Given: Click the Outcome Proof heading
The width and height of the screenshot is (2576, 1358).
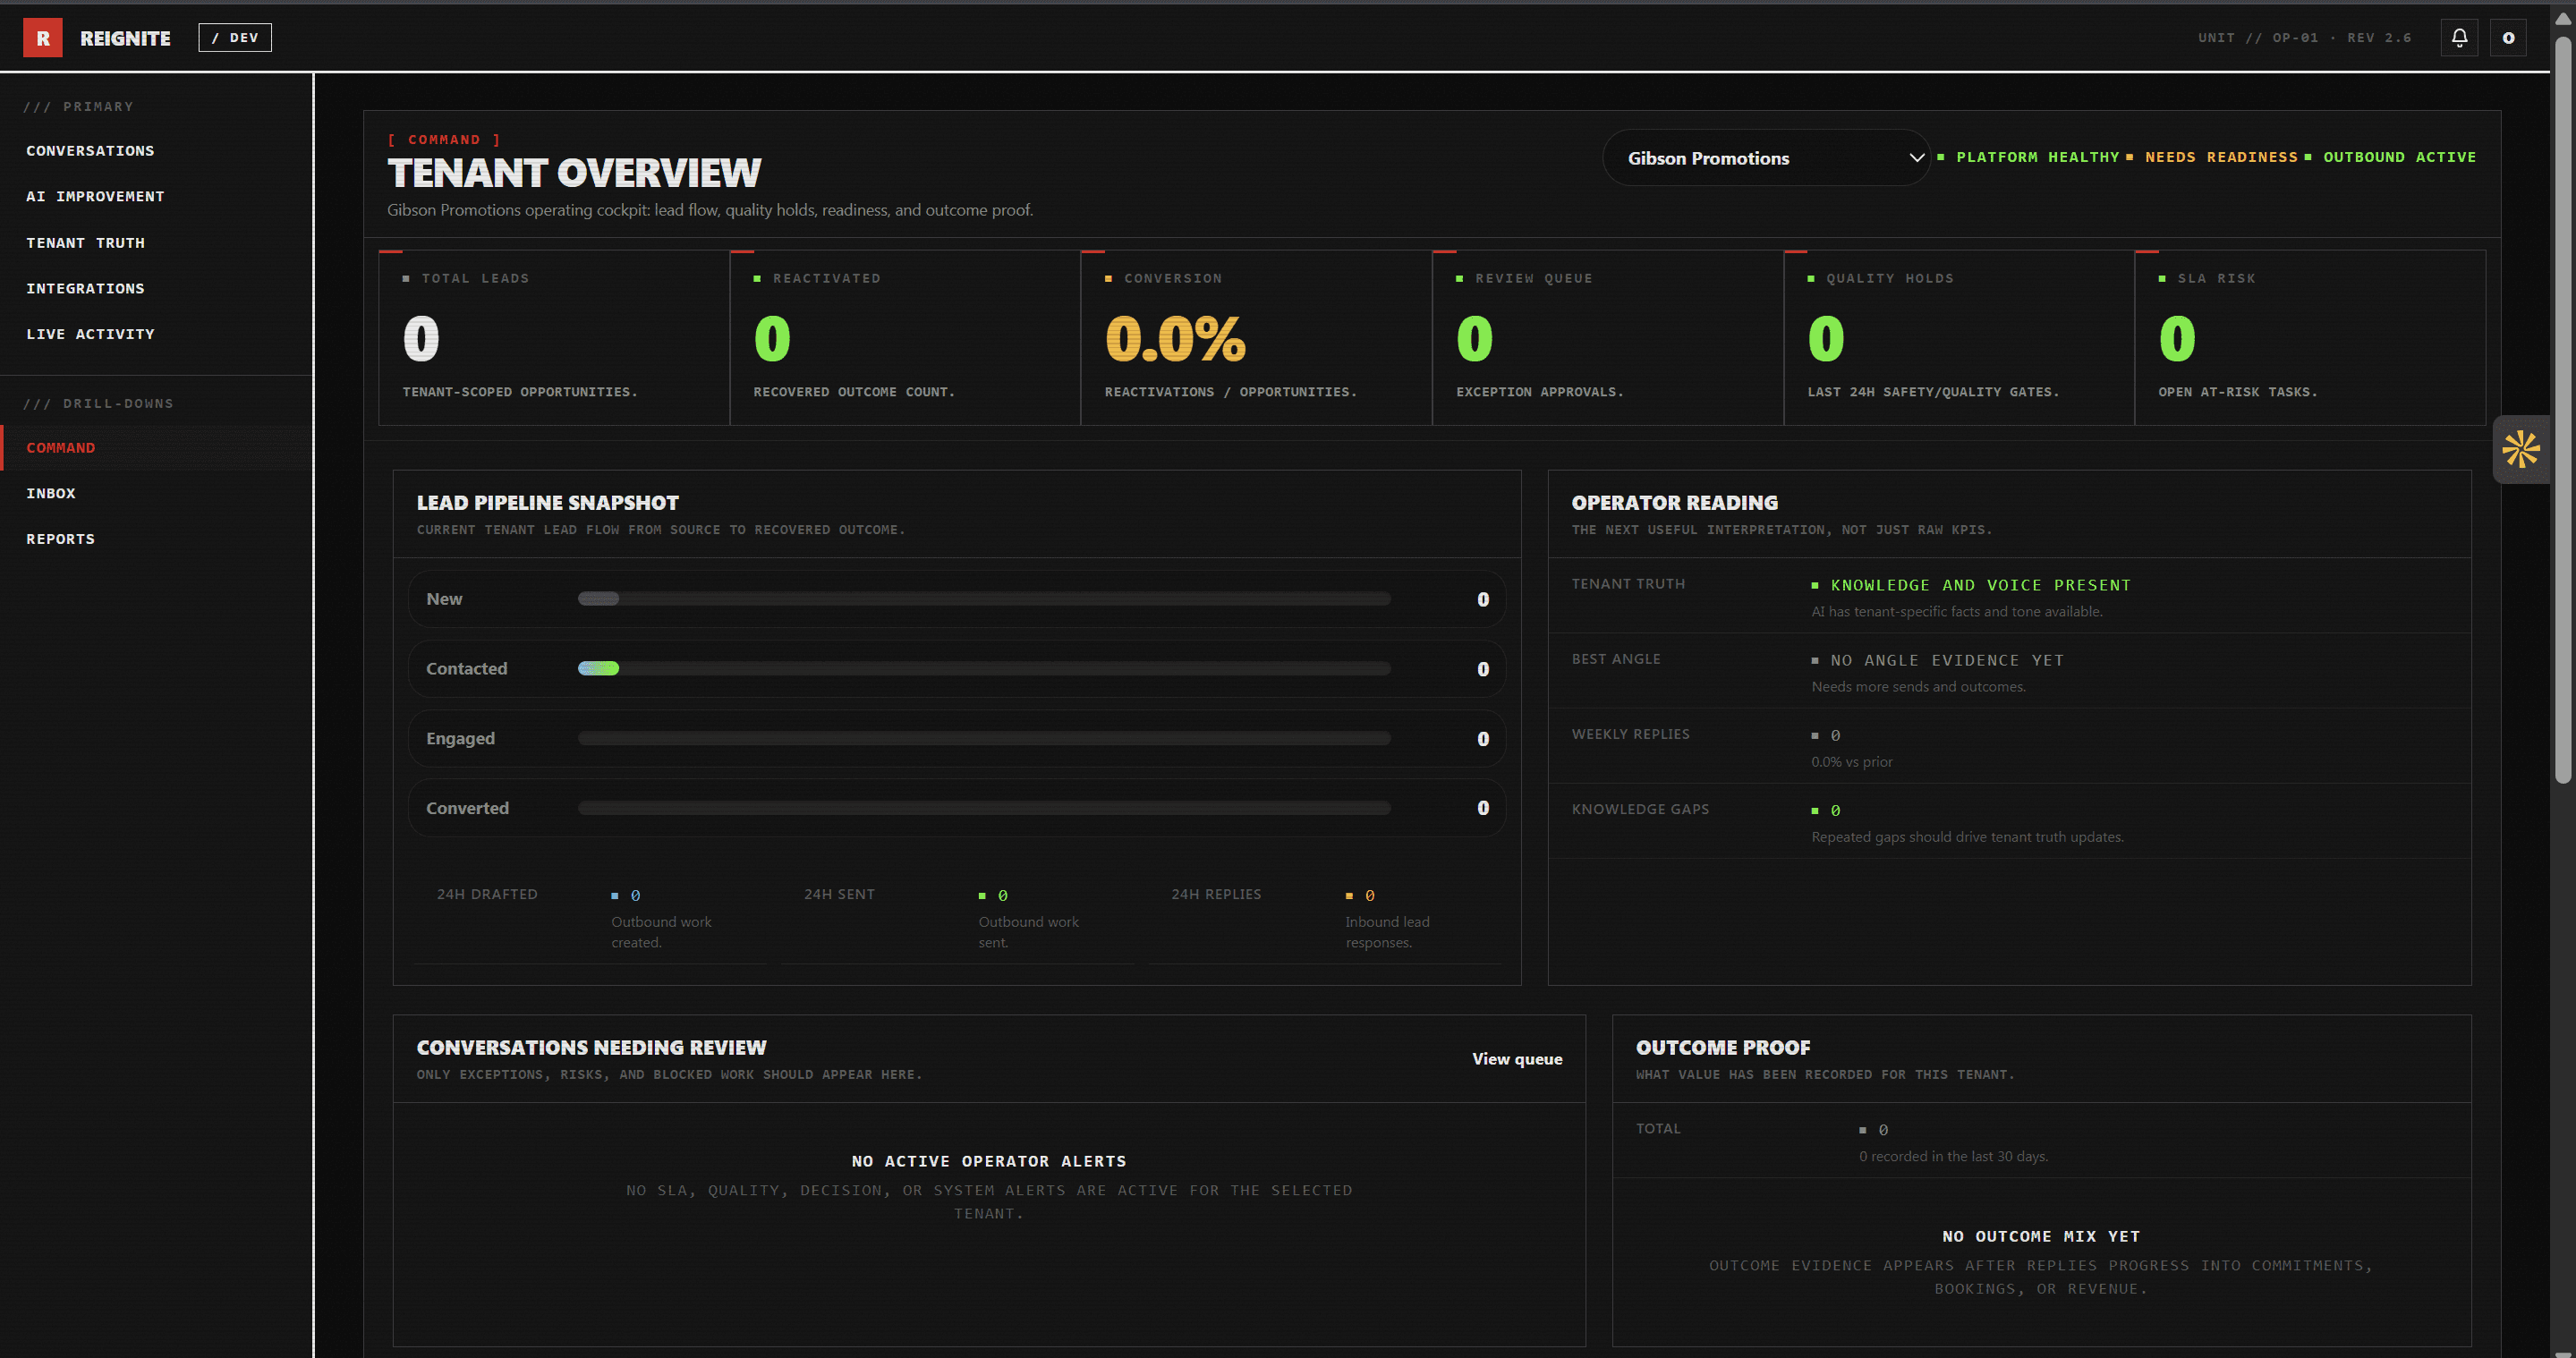Looking at the screenshot, I should (x=1722, y=1048).
